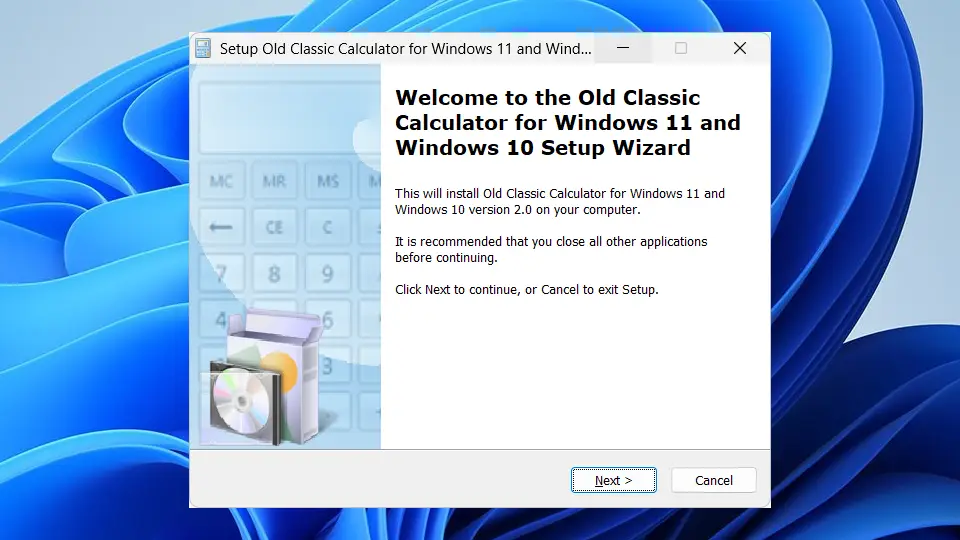Minimize the Old Classic Calculator setup window

tap(623, 48)
